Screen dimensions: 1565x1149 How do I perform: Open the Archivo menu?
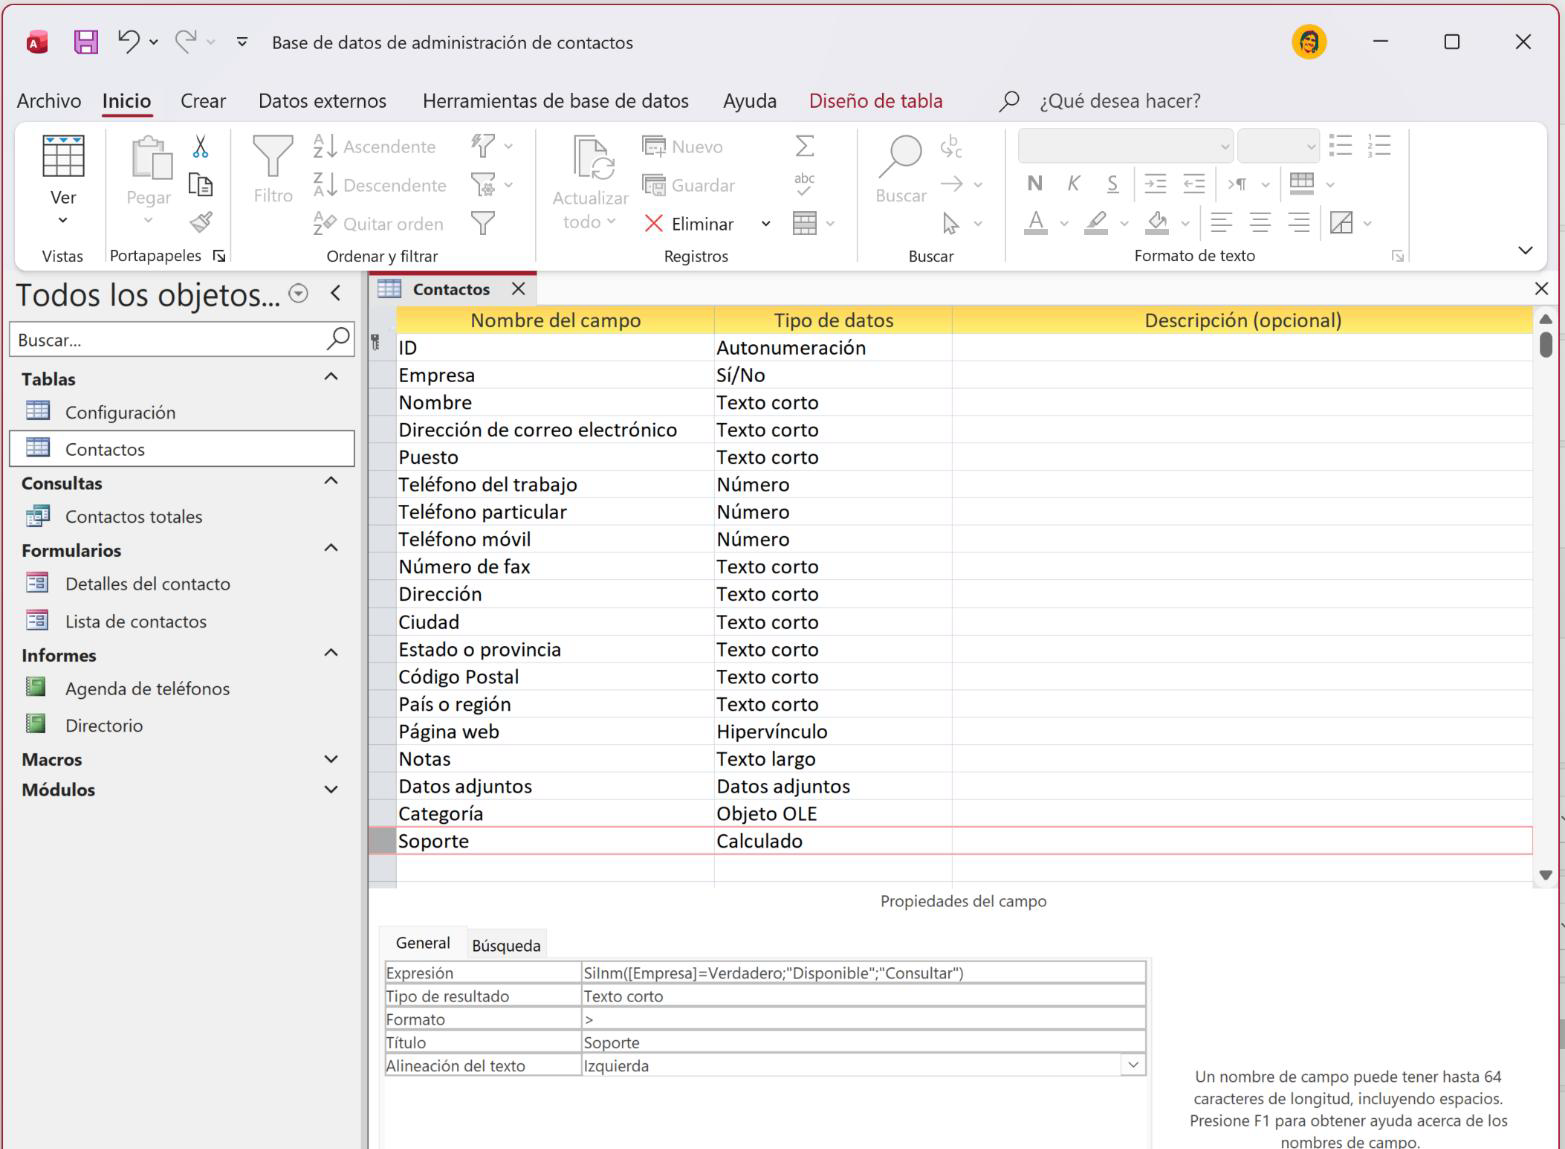[49, 101]
